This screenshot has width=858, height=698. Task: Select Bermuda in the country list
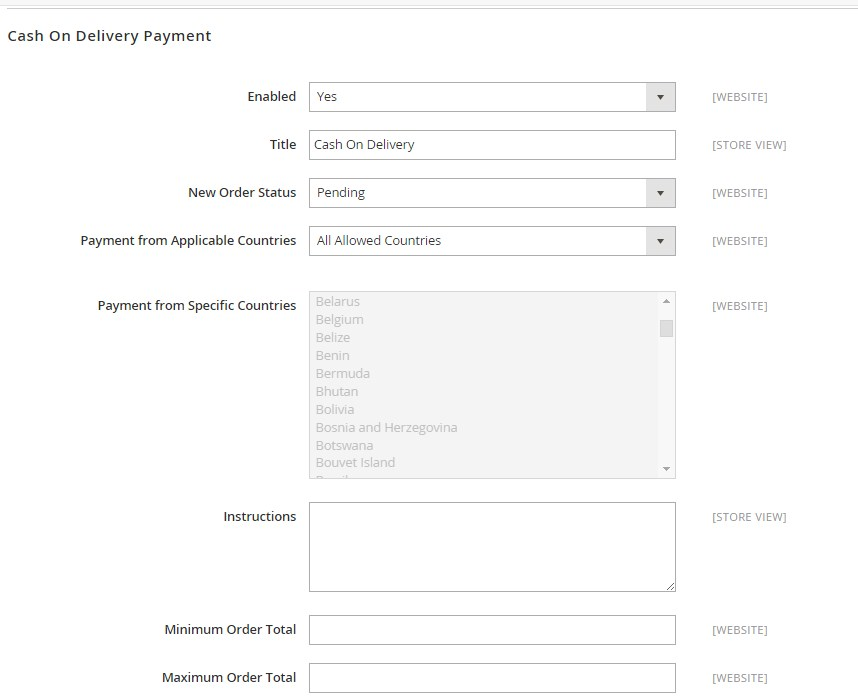point(343,374)
